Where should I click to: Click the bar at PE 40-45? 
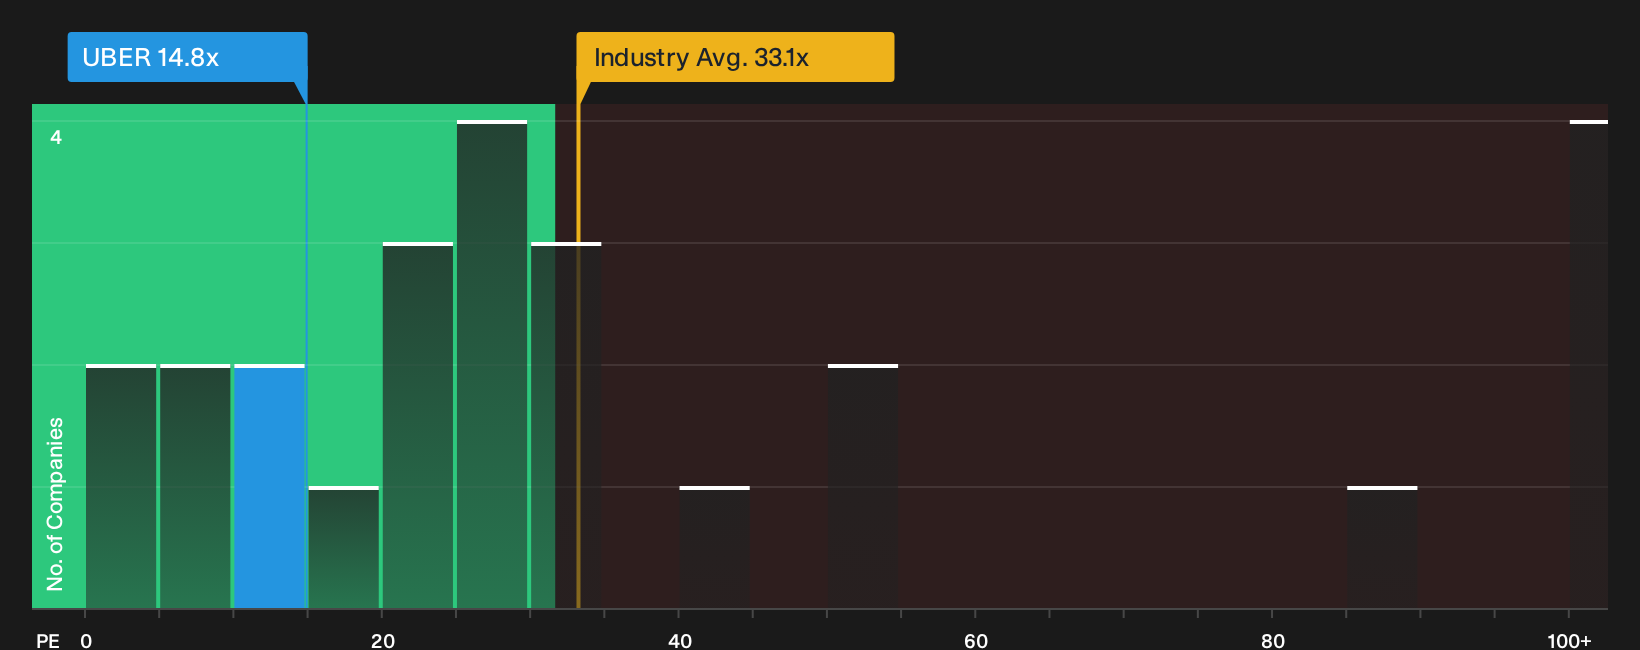[x=715, y=547]
